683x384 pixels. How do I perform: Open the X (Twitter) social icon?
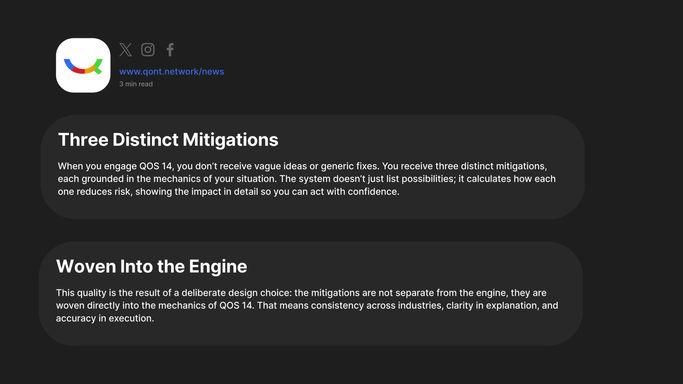click(125, 50)
